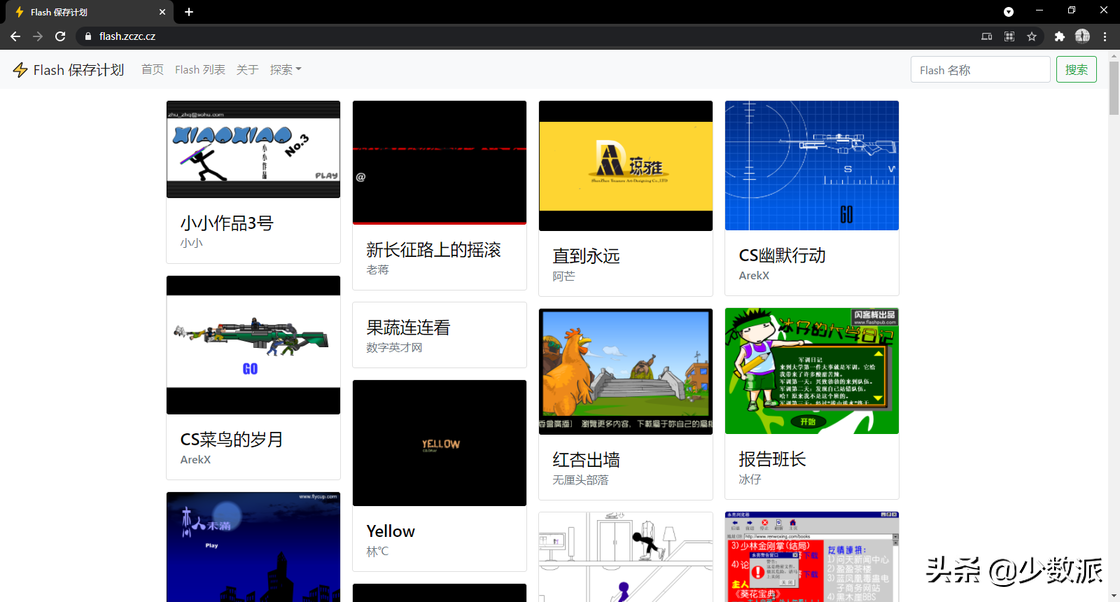This screenshot has height=602, width=1120.
Task: Open the 关于 page link
Action: tap(247, 70)
